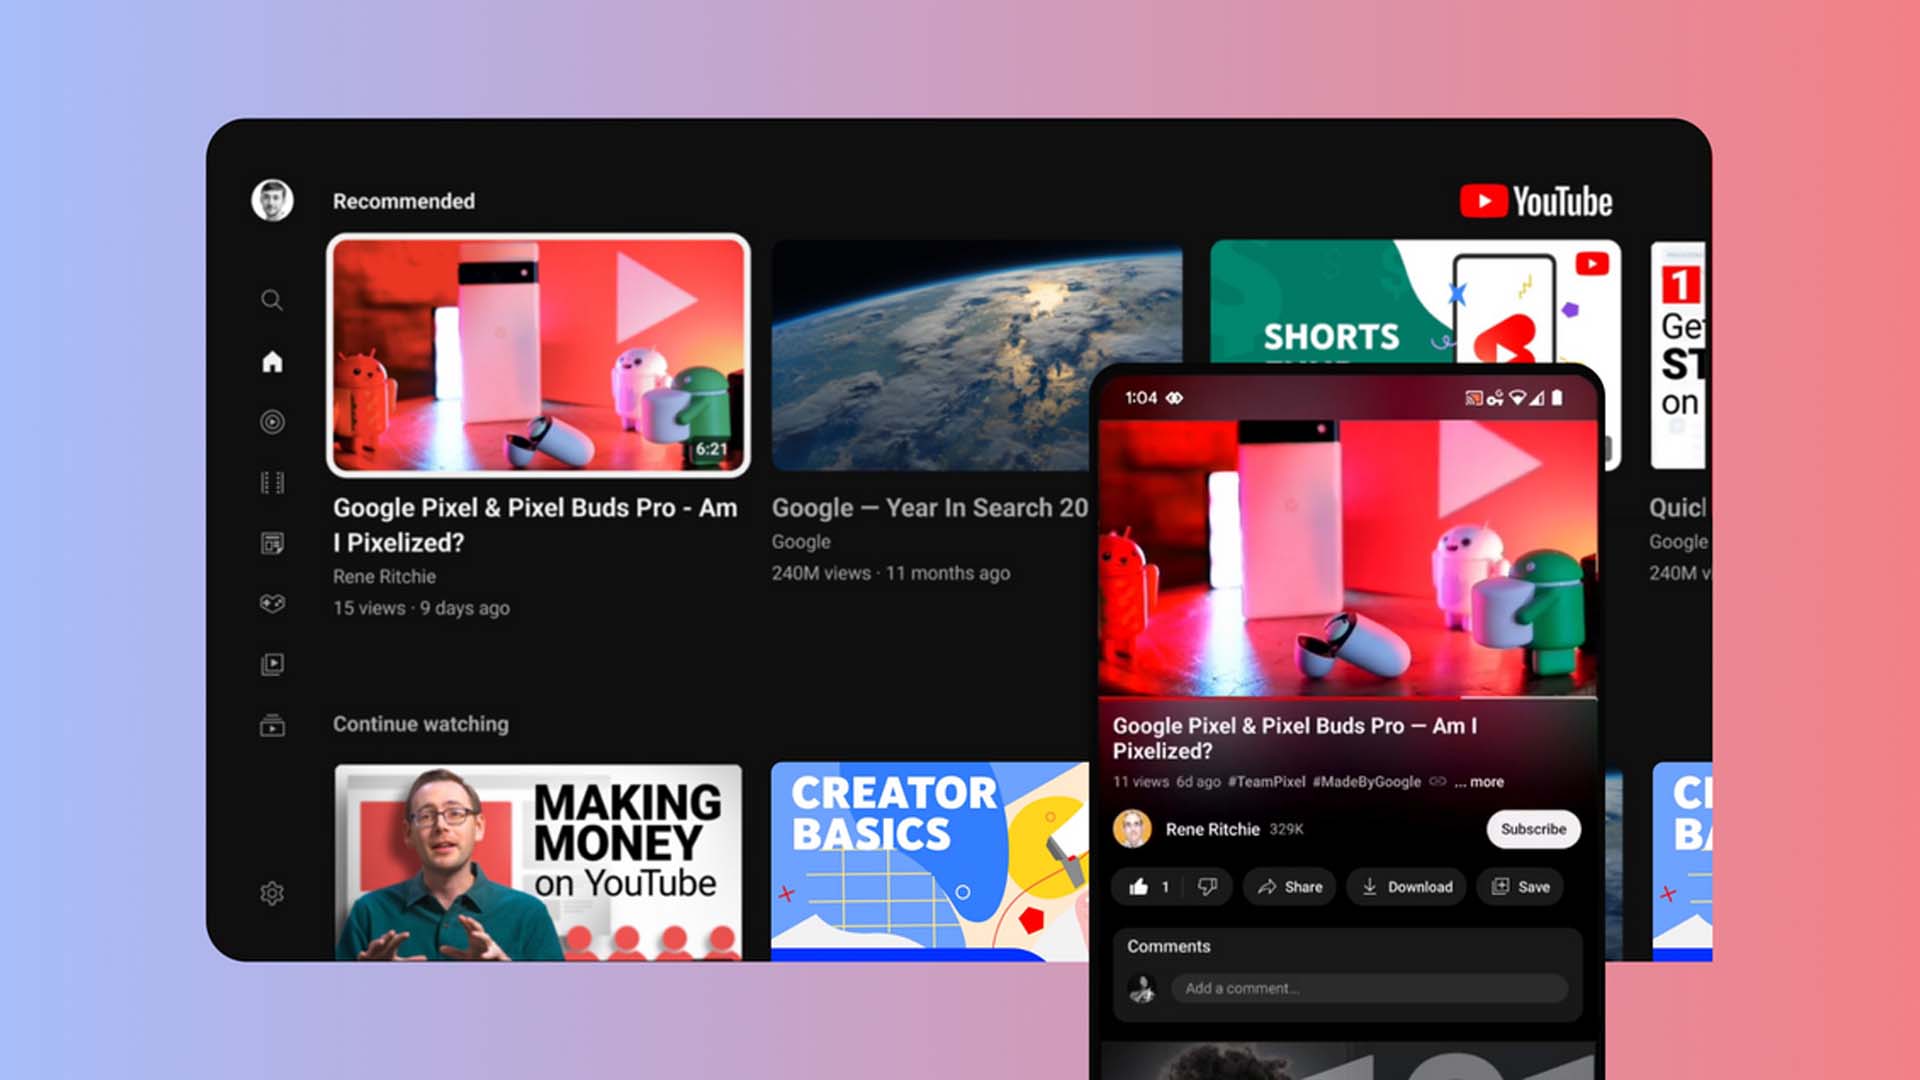The width and height of the screenshot is (1920, 1080).
Task: Open the Gaming controller sidebar icon
Action: click(x=272, y=603)
